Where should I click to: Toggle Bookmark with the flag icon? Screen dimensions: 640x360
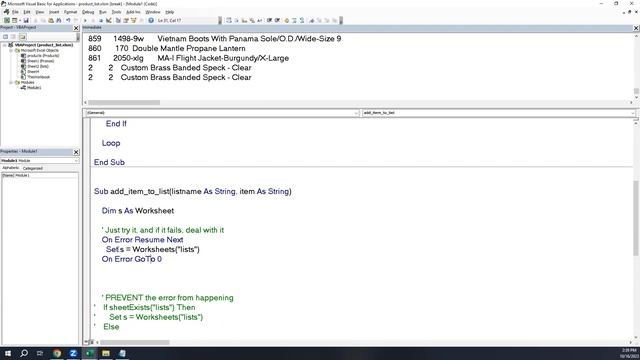(x=312, y=20)
